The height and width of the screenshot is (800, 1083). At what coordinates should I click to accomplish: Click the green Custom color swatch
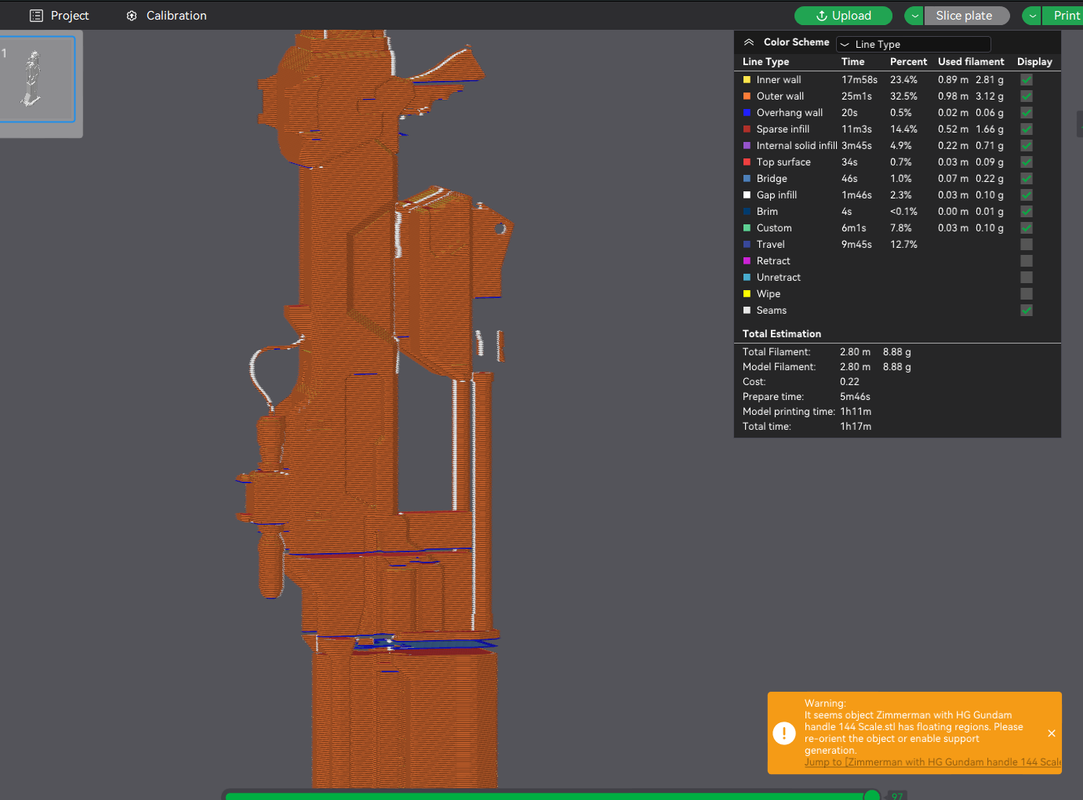pos(747,228)
